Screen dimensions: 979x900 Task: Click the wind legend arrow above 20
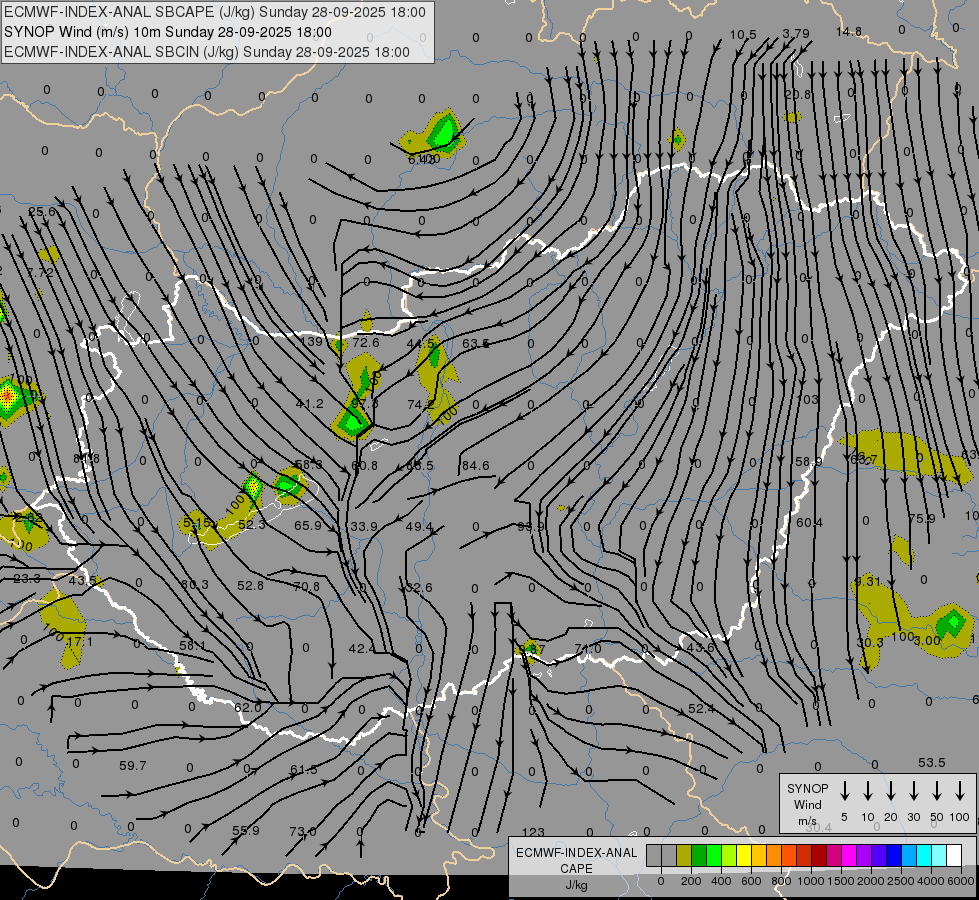point(890,791)
